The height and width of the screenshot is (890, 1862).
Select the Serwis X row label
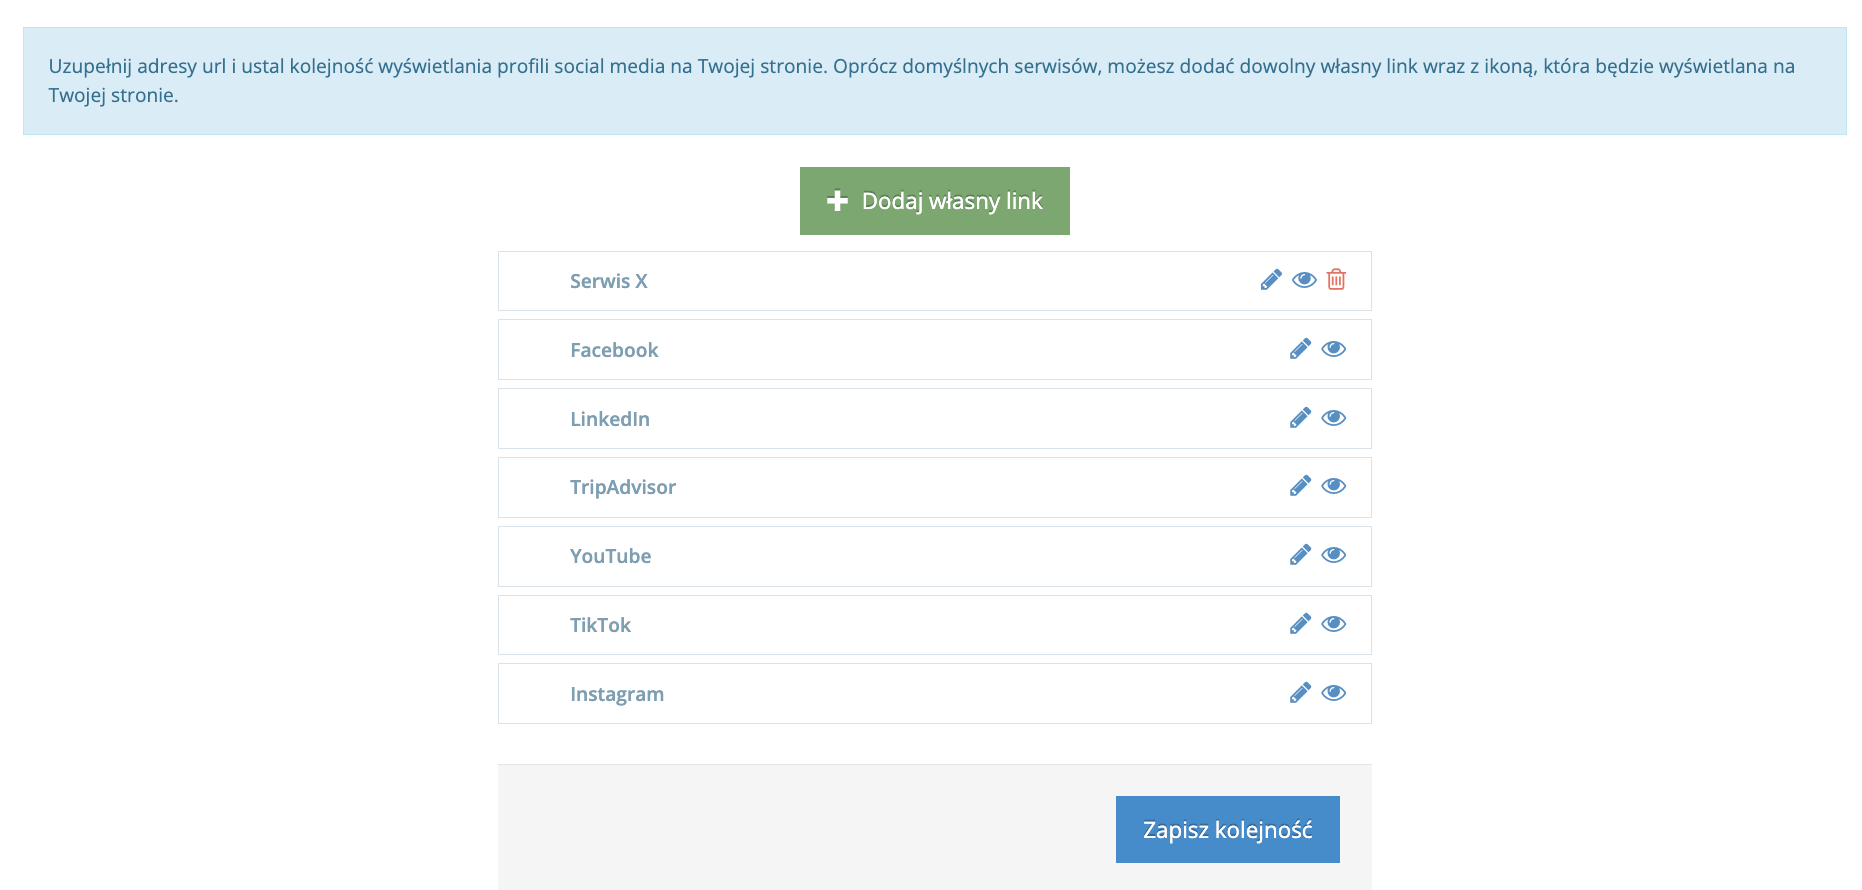click(x=609, y=282)
